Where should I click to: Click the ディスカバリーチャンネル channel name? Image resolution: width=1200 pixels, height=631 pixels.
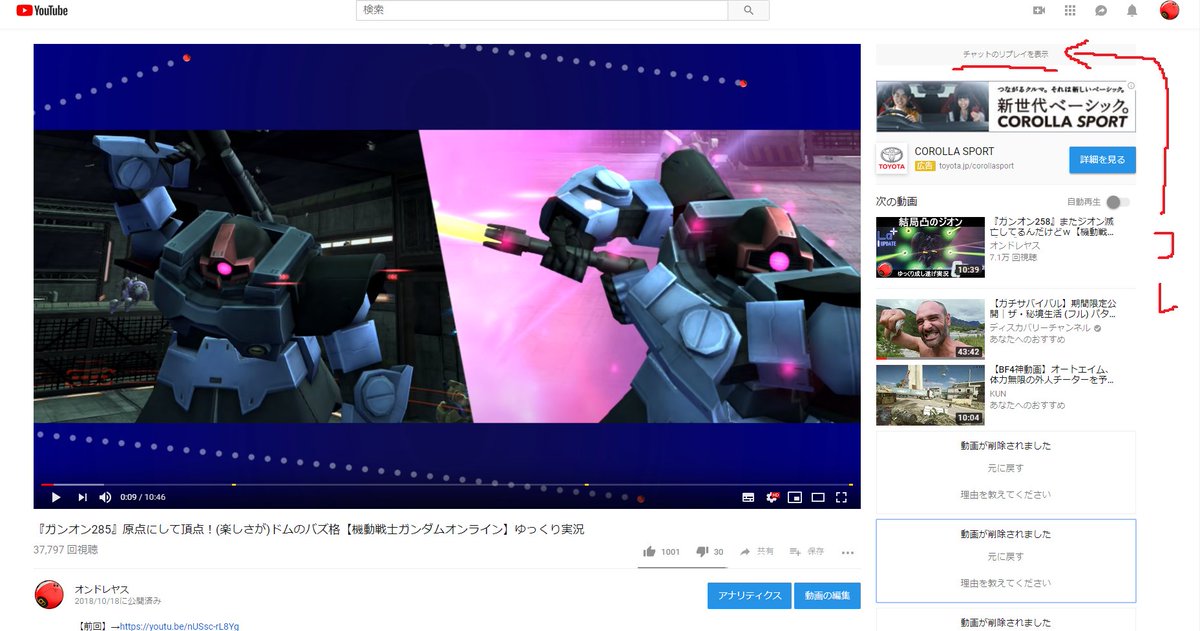pos(1040,327)
